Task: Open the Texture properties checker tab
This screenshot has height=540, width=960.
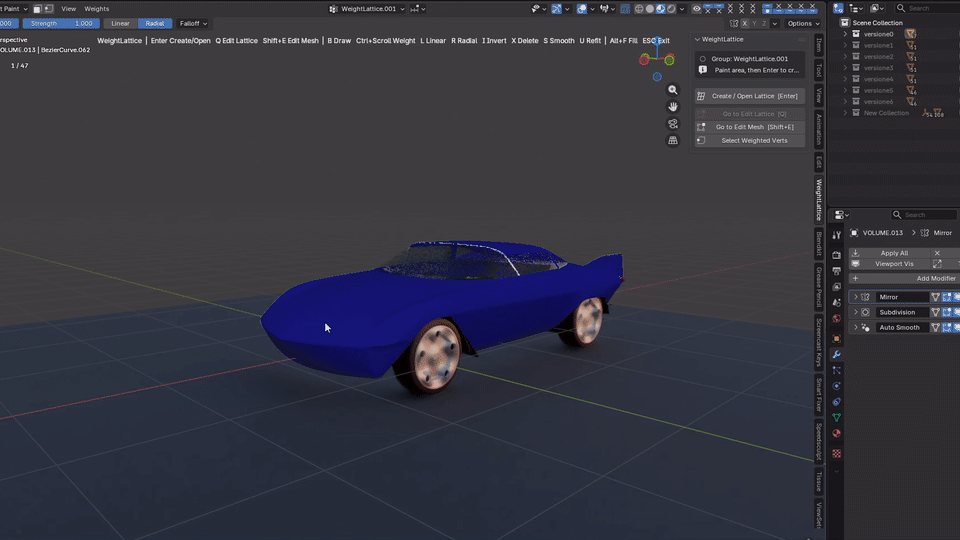Action: [x=836, y=454]
